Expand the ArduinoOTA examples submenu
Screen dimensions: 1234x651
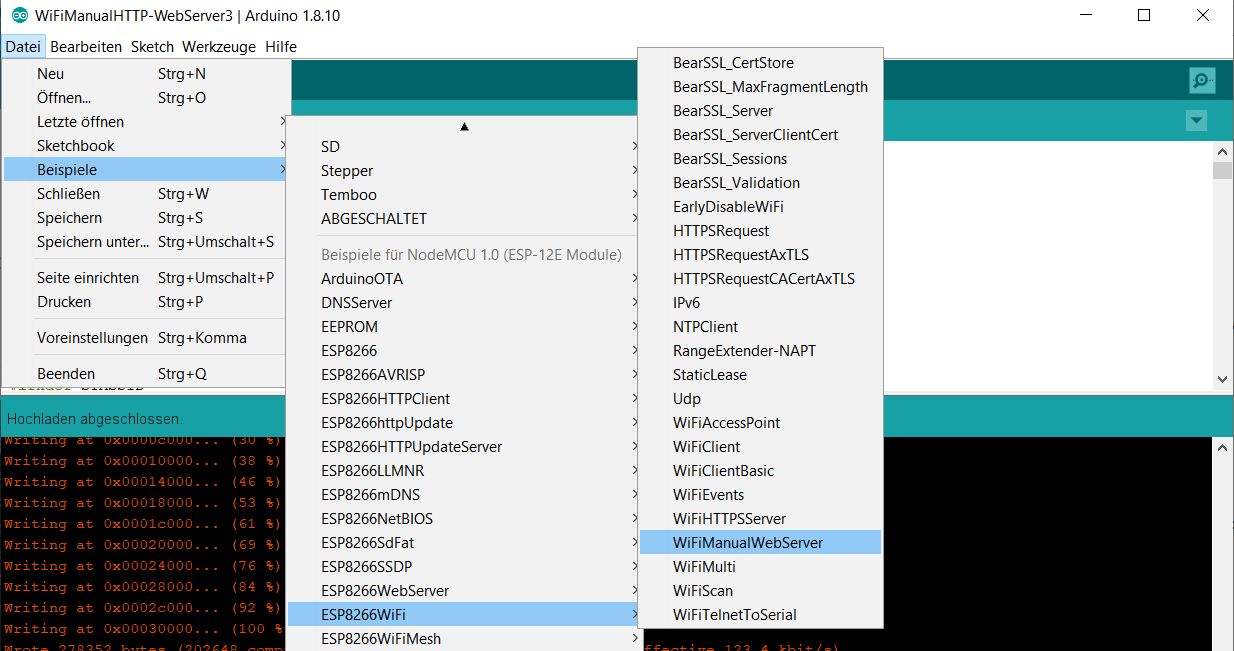[362, 278]
